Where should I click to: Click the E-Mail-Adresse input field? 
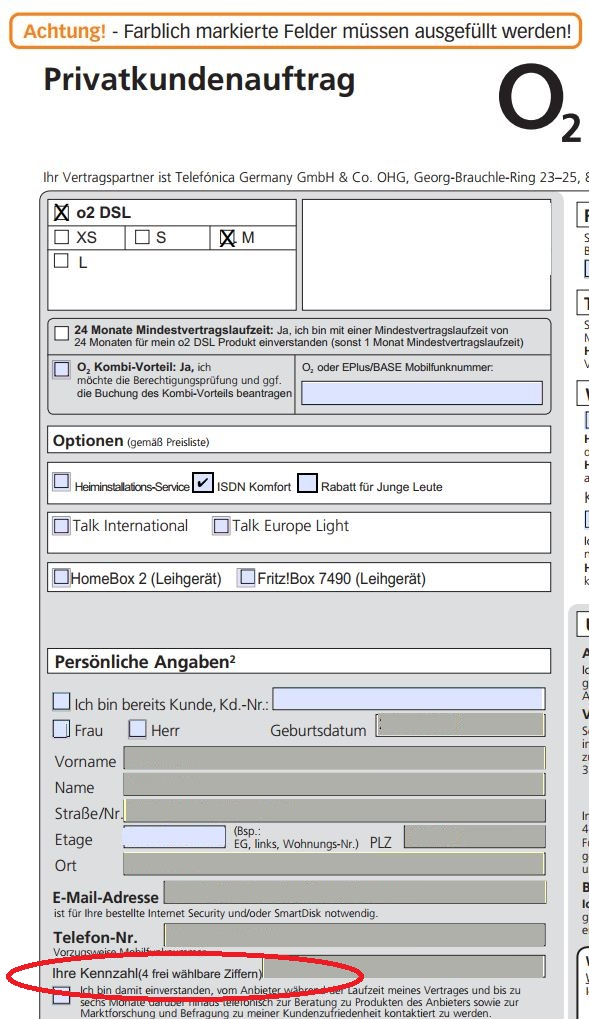[x=355, y=892]
